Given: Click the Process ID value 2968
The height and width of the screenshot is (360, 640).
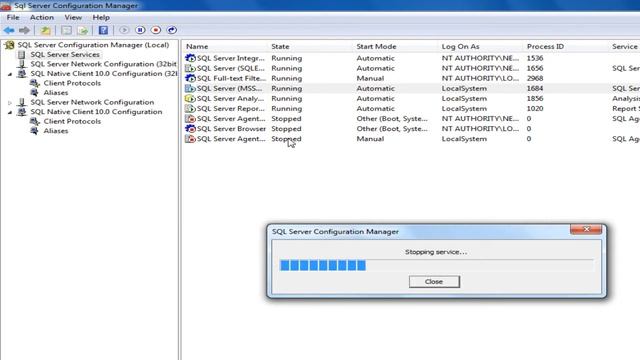Looking at the screenshot, I should coord(535,78).
